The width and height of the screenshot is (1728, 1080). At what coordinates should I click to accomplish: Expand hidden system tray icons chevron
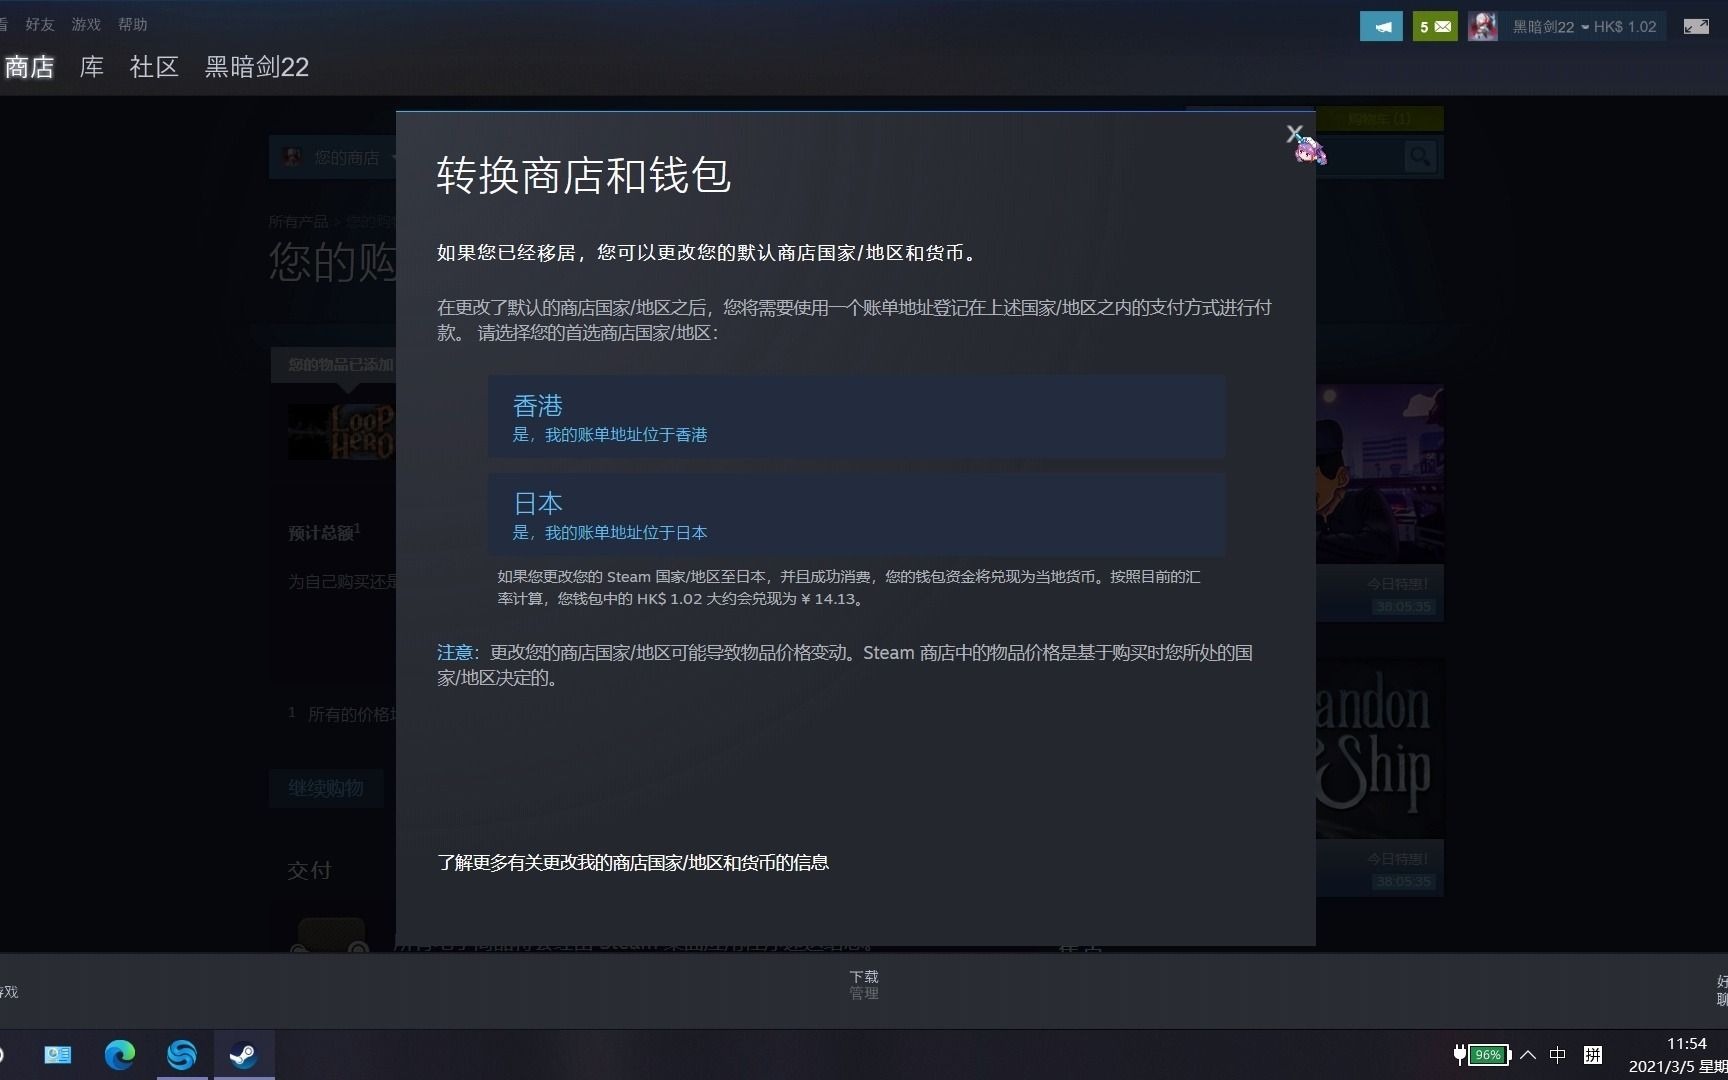[1528, 1055]
